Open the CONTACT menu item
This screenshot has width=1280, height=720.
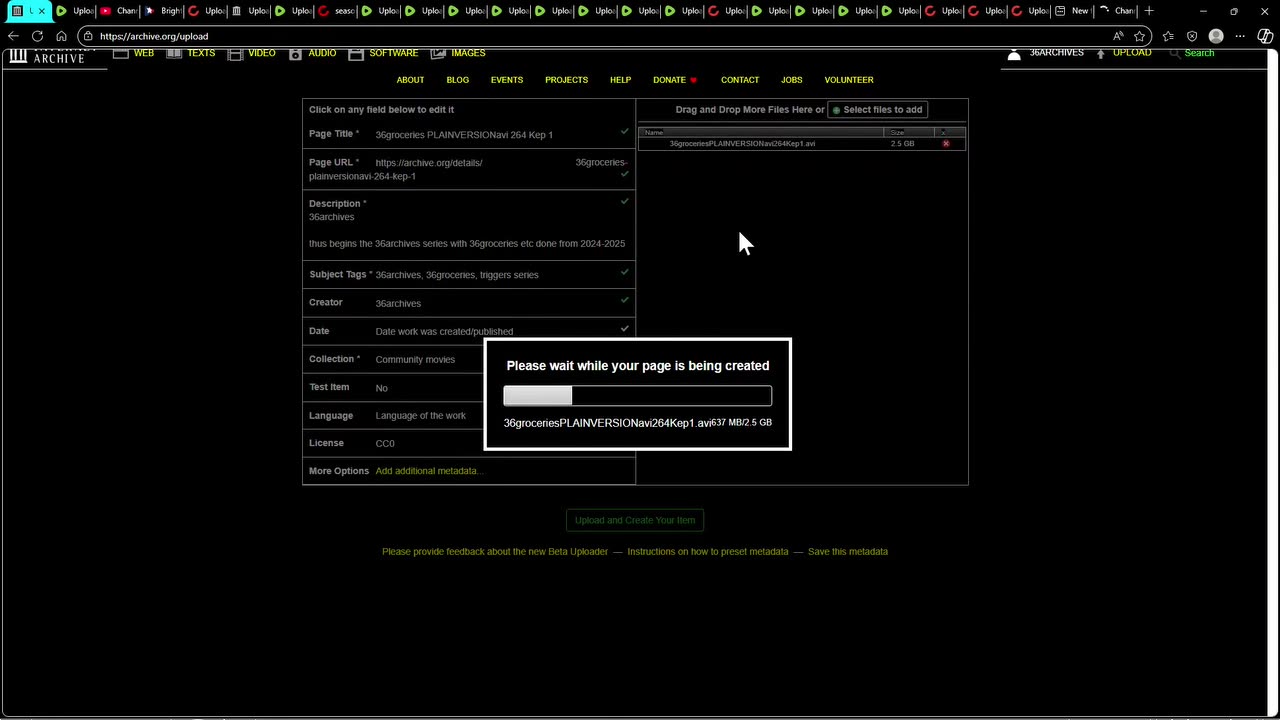click(740, 80)
